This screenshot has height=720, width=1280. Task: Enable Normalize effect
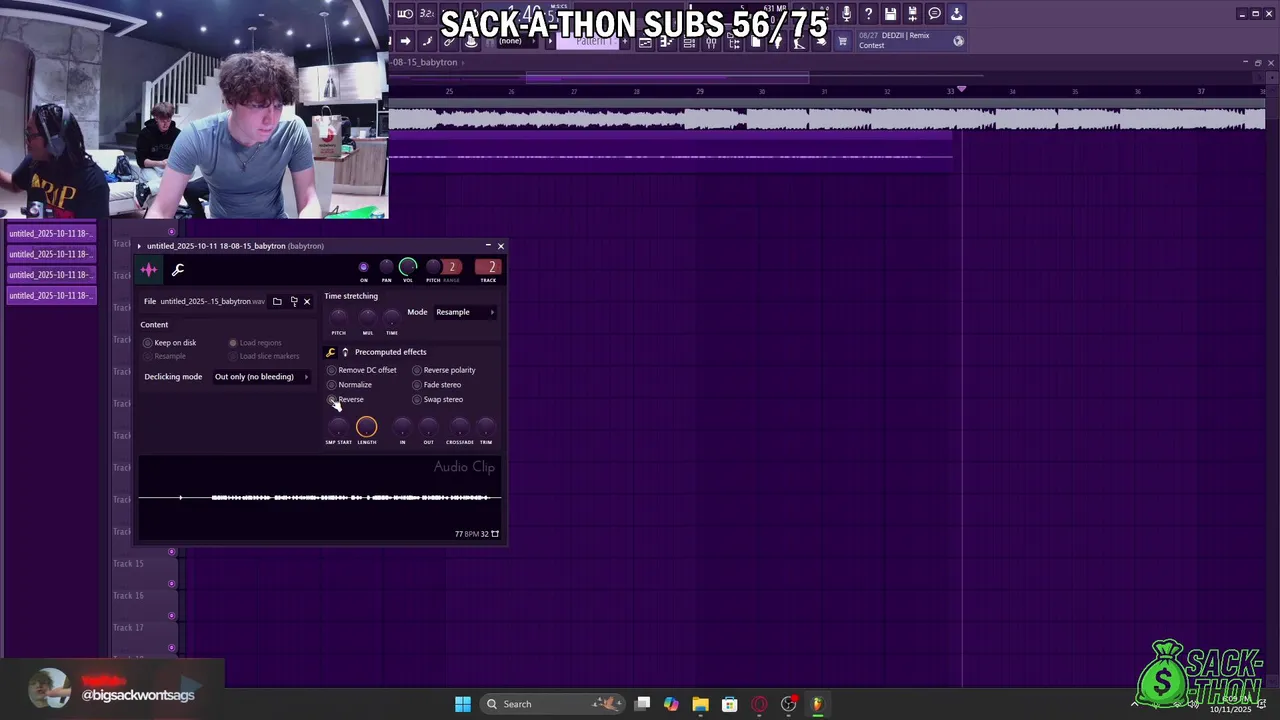350,385
